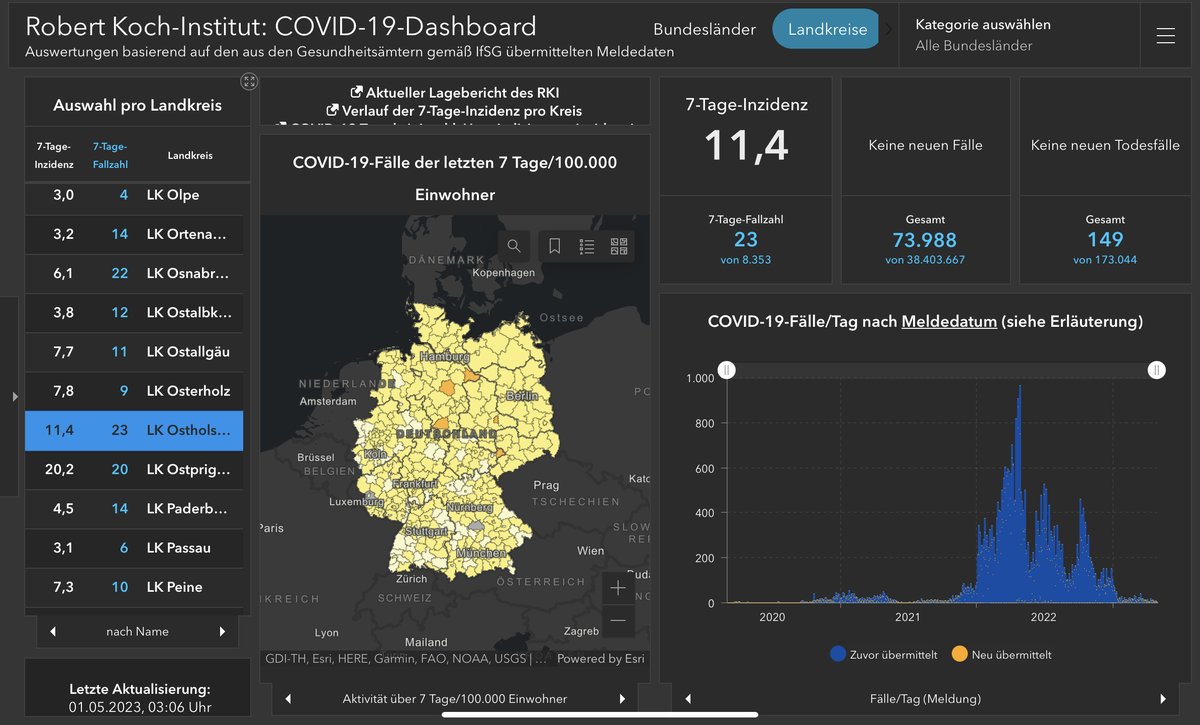Viewport: 1200px width, 725px height.
Task: Expand the district list panel to fullscreen
Action: pyautogui.click(x=249, y=81)
